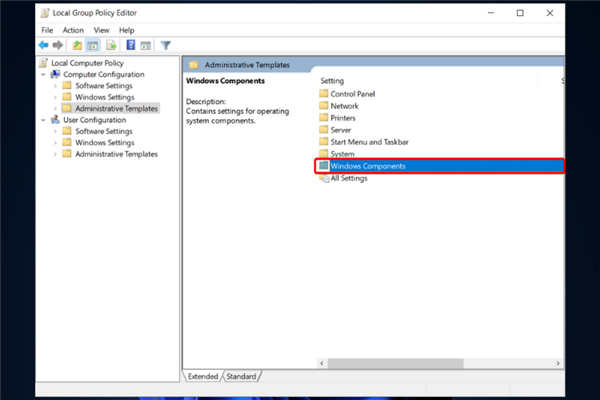
Task: Expand Windows Settings under Computer Configuration
Action: click(55, 97)
